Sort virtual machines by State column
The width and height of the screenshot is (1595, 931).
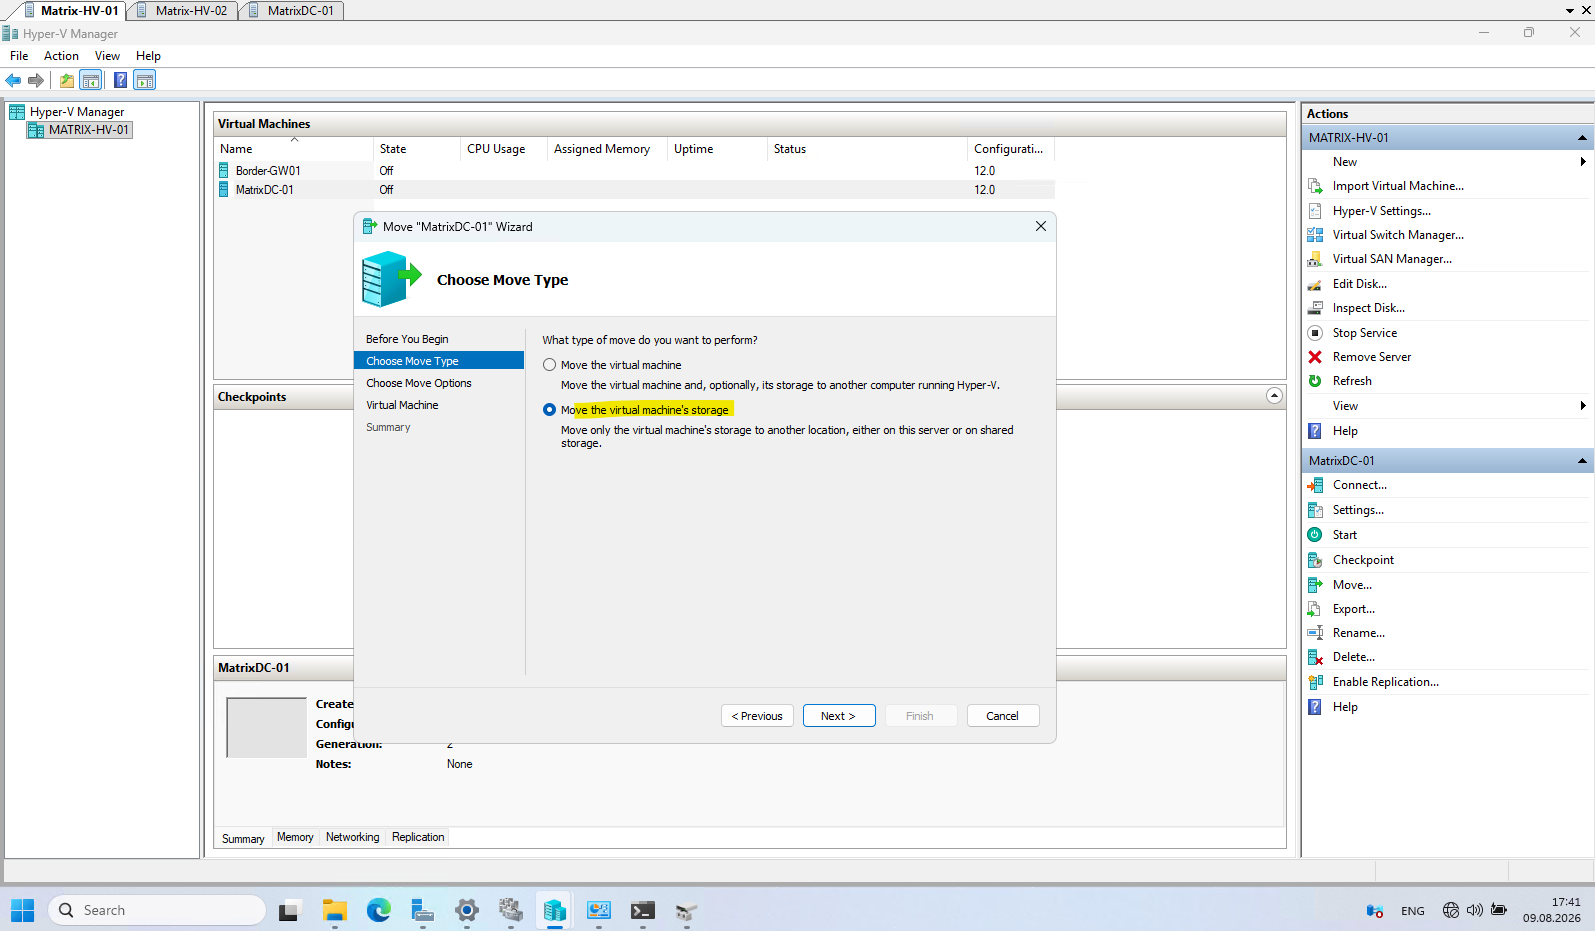tap(417, 149)
